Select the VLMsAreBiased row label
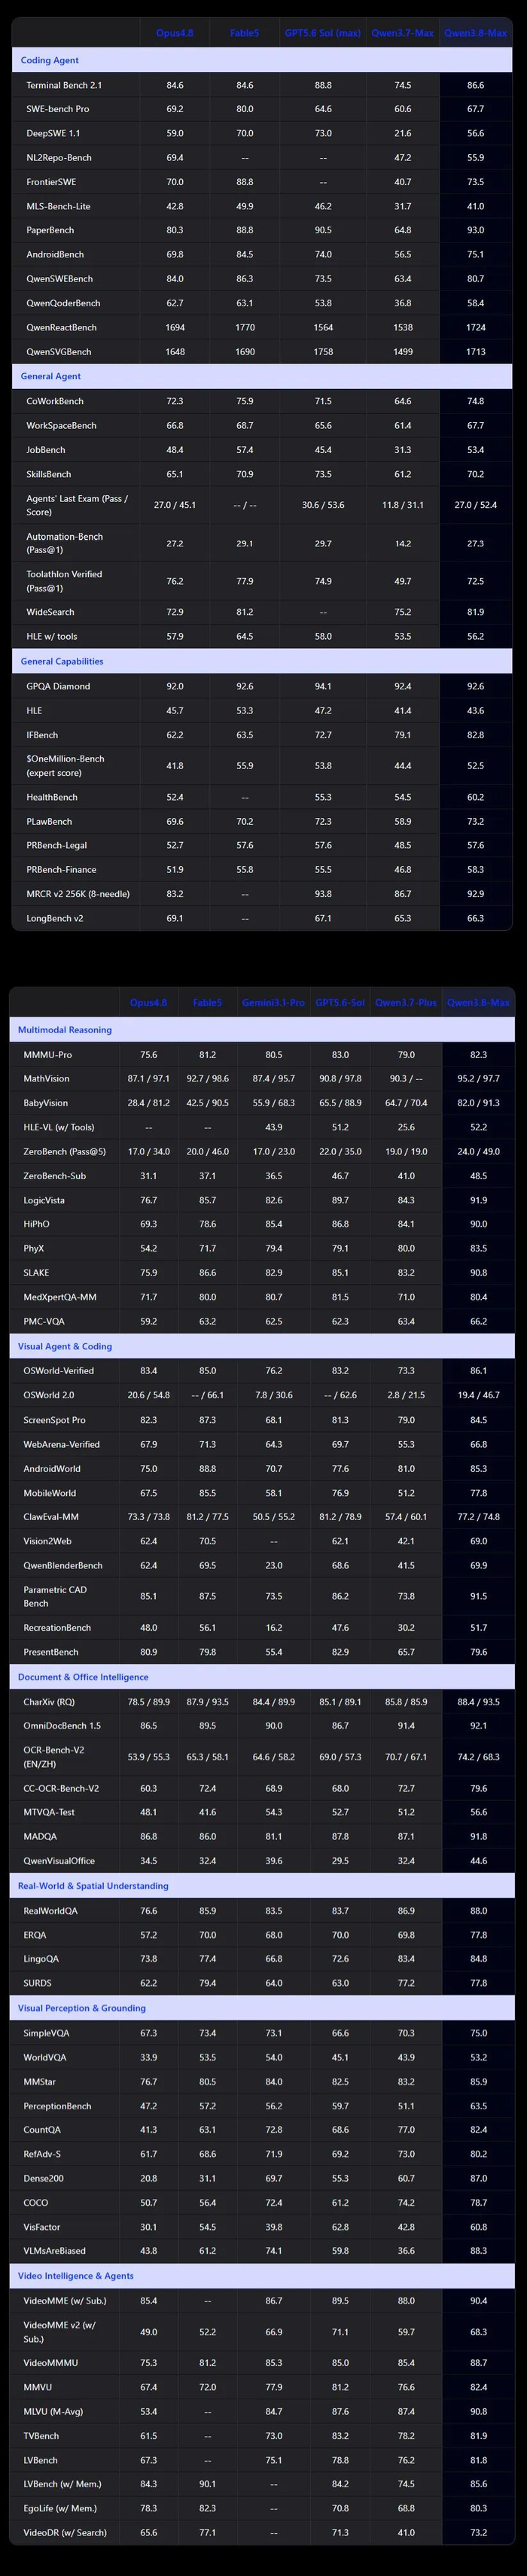527x2576 pixels. pyautogui.click(x=55, y=2251)
